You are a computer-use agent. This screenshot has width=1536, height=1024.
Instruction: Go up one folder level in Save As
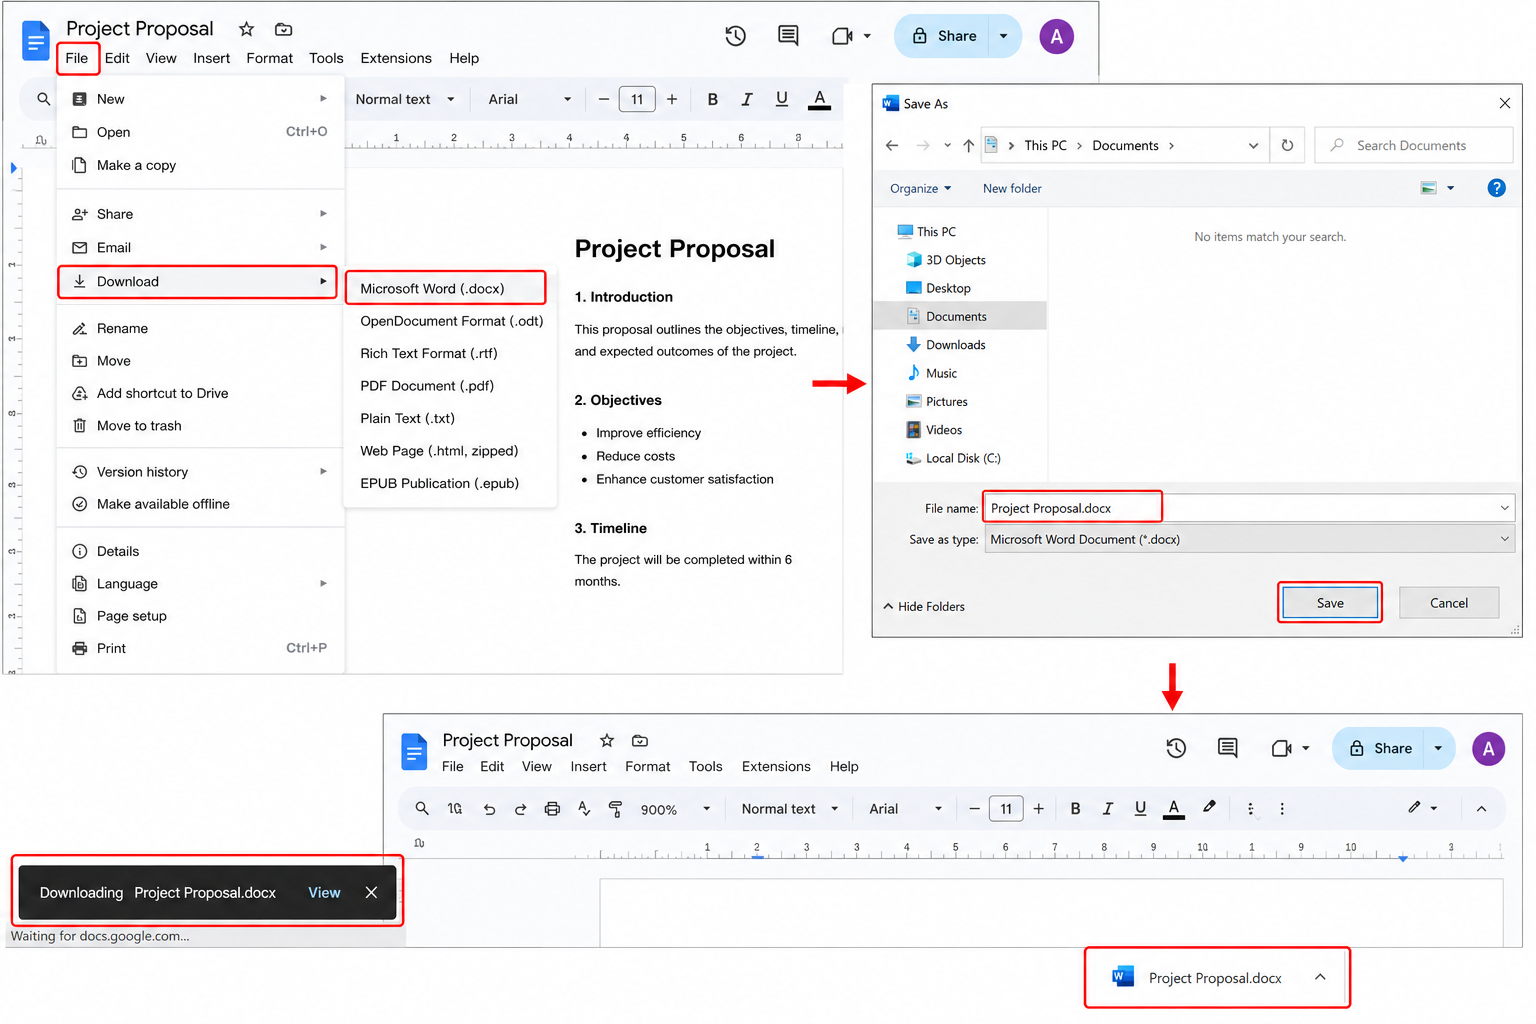(x=968, y=145)
